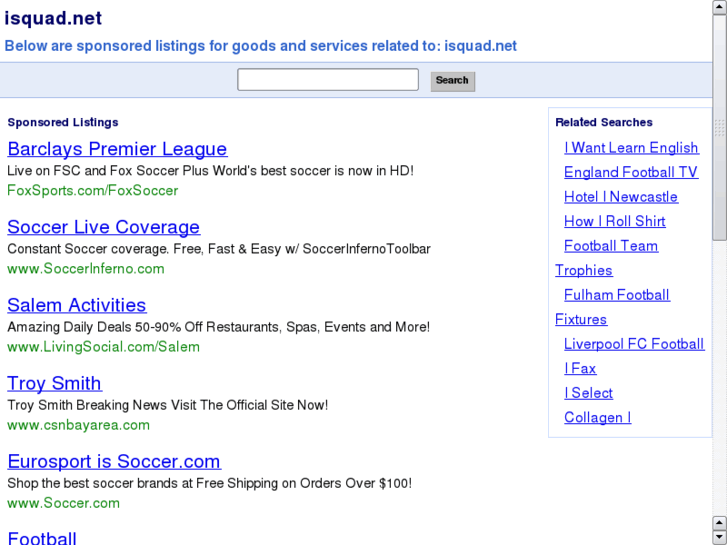Screen dimensions: 727x545
Task: Visit the www.LivingSocial.com/Salem URL
Action: point(103,347)
